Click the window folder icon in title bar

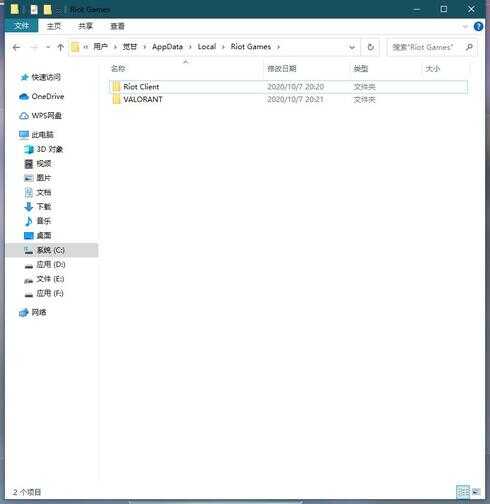pos(15,9)
